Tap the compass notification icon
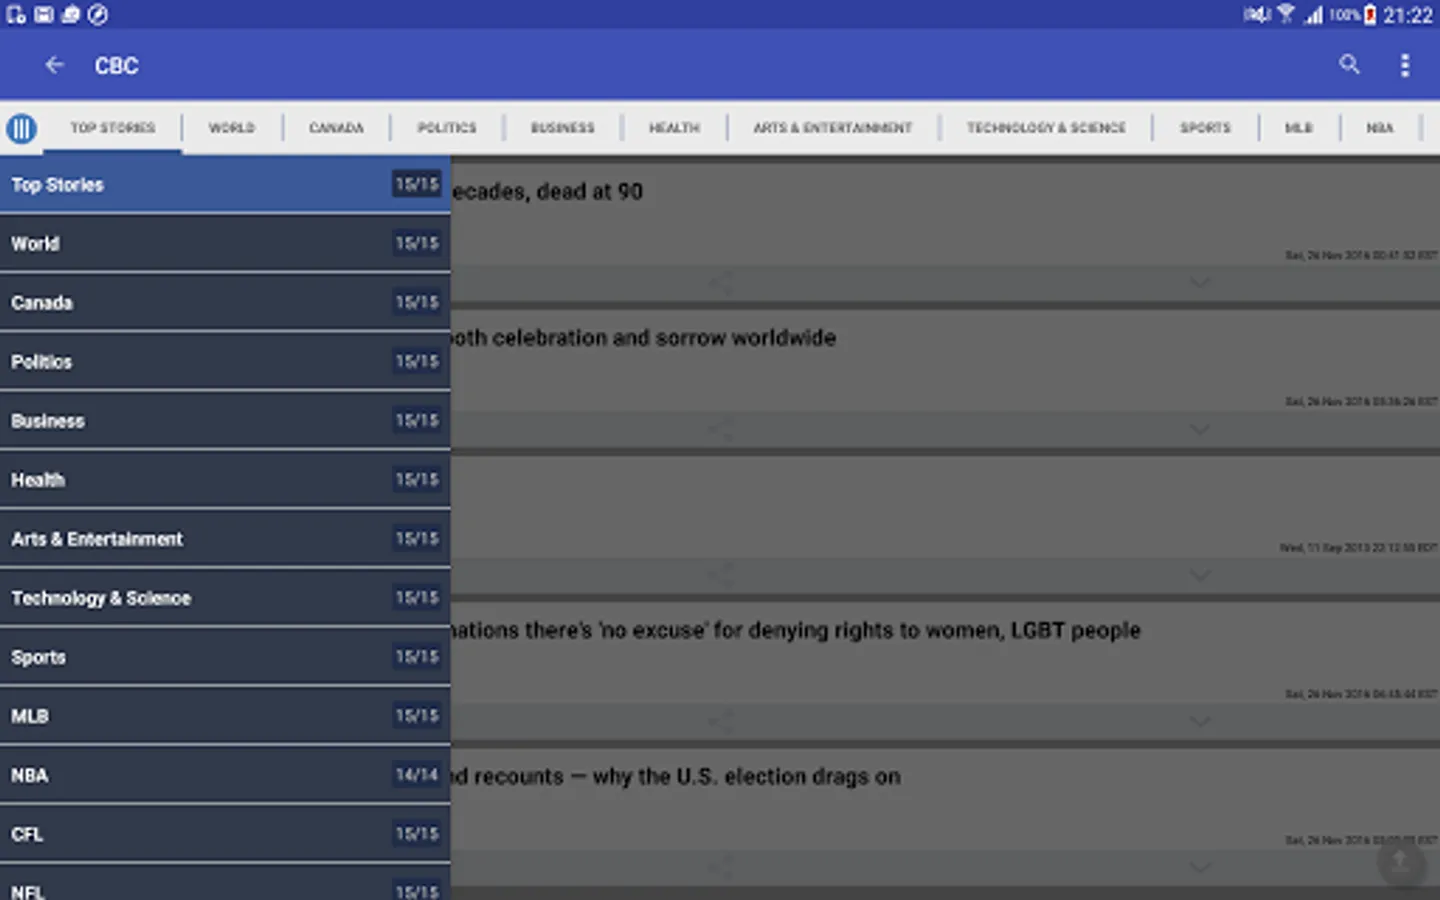1440x900 pixels. [97, 14]
